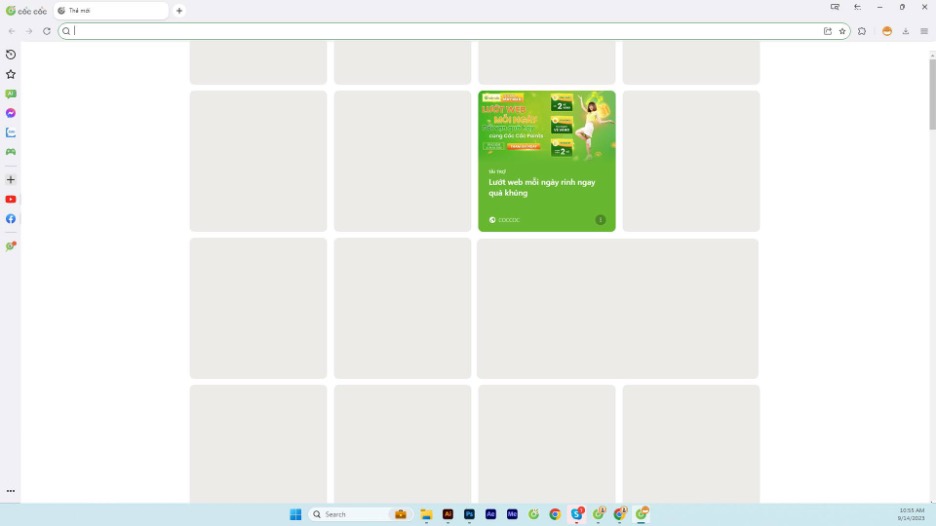Open the green gamepad Games sidebar icon
Viewport: 936px width, 526px height.
11,152
